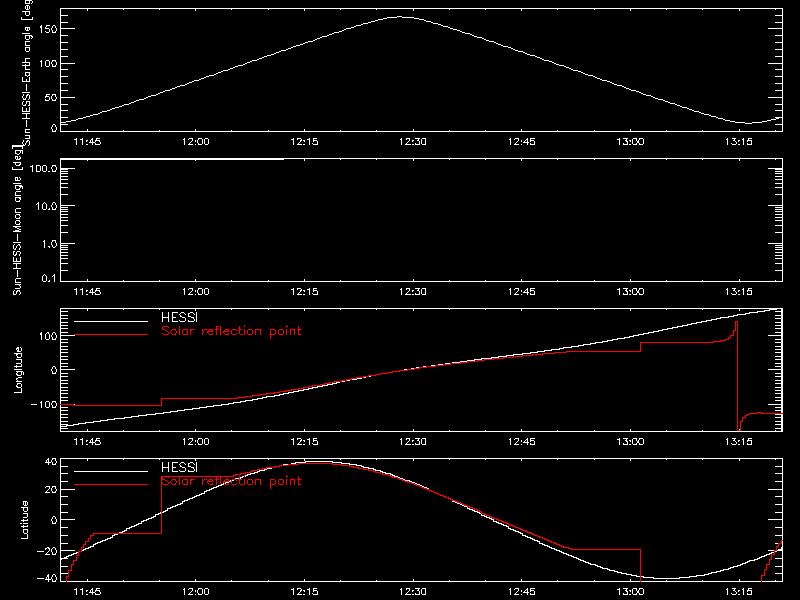Viewport: 800px width, 600px height.
Task: Click the red vertical drop near 13:15 in Longitude plot
Action: [738, 376]
